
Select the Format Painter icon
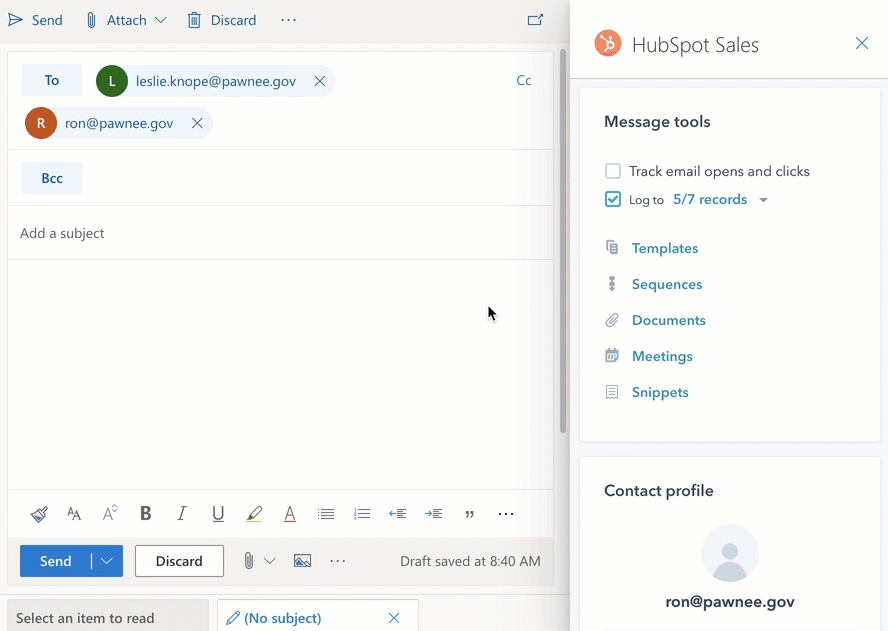tap(38, 513)
